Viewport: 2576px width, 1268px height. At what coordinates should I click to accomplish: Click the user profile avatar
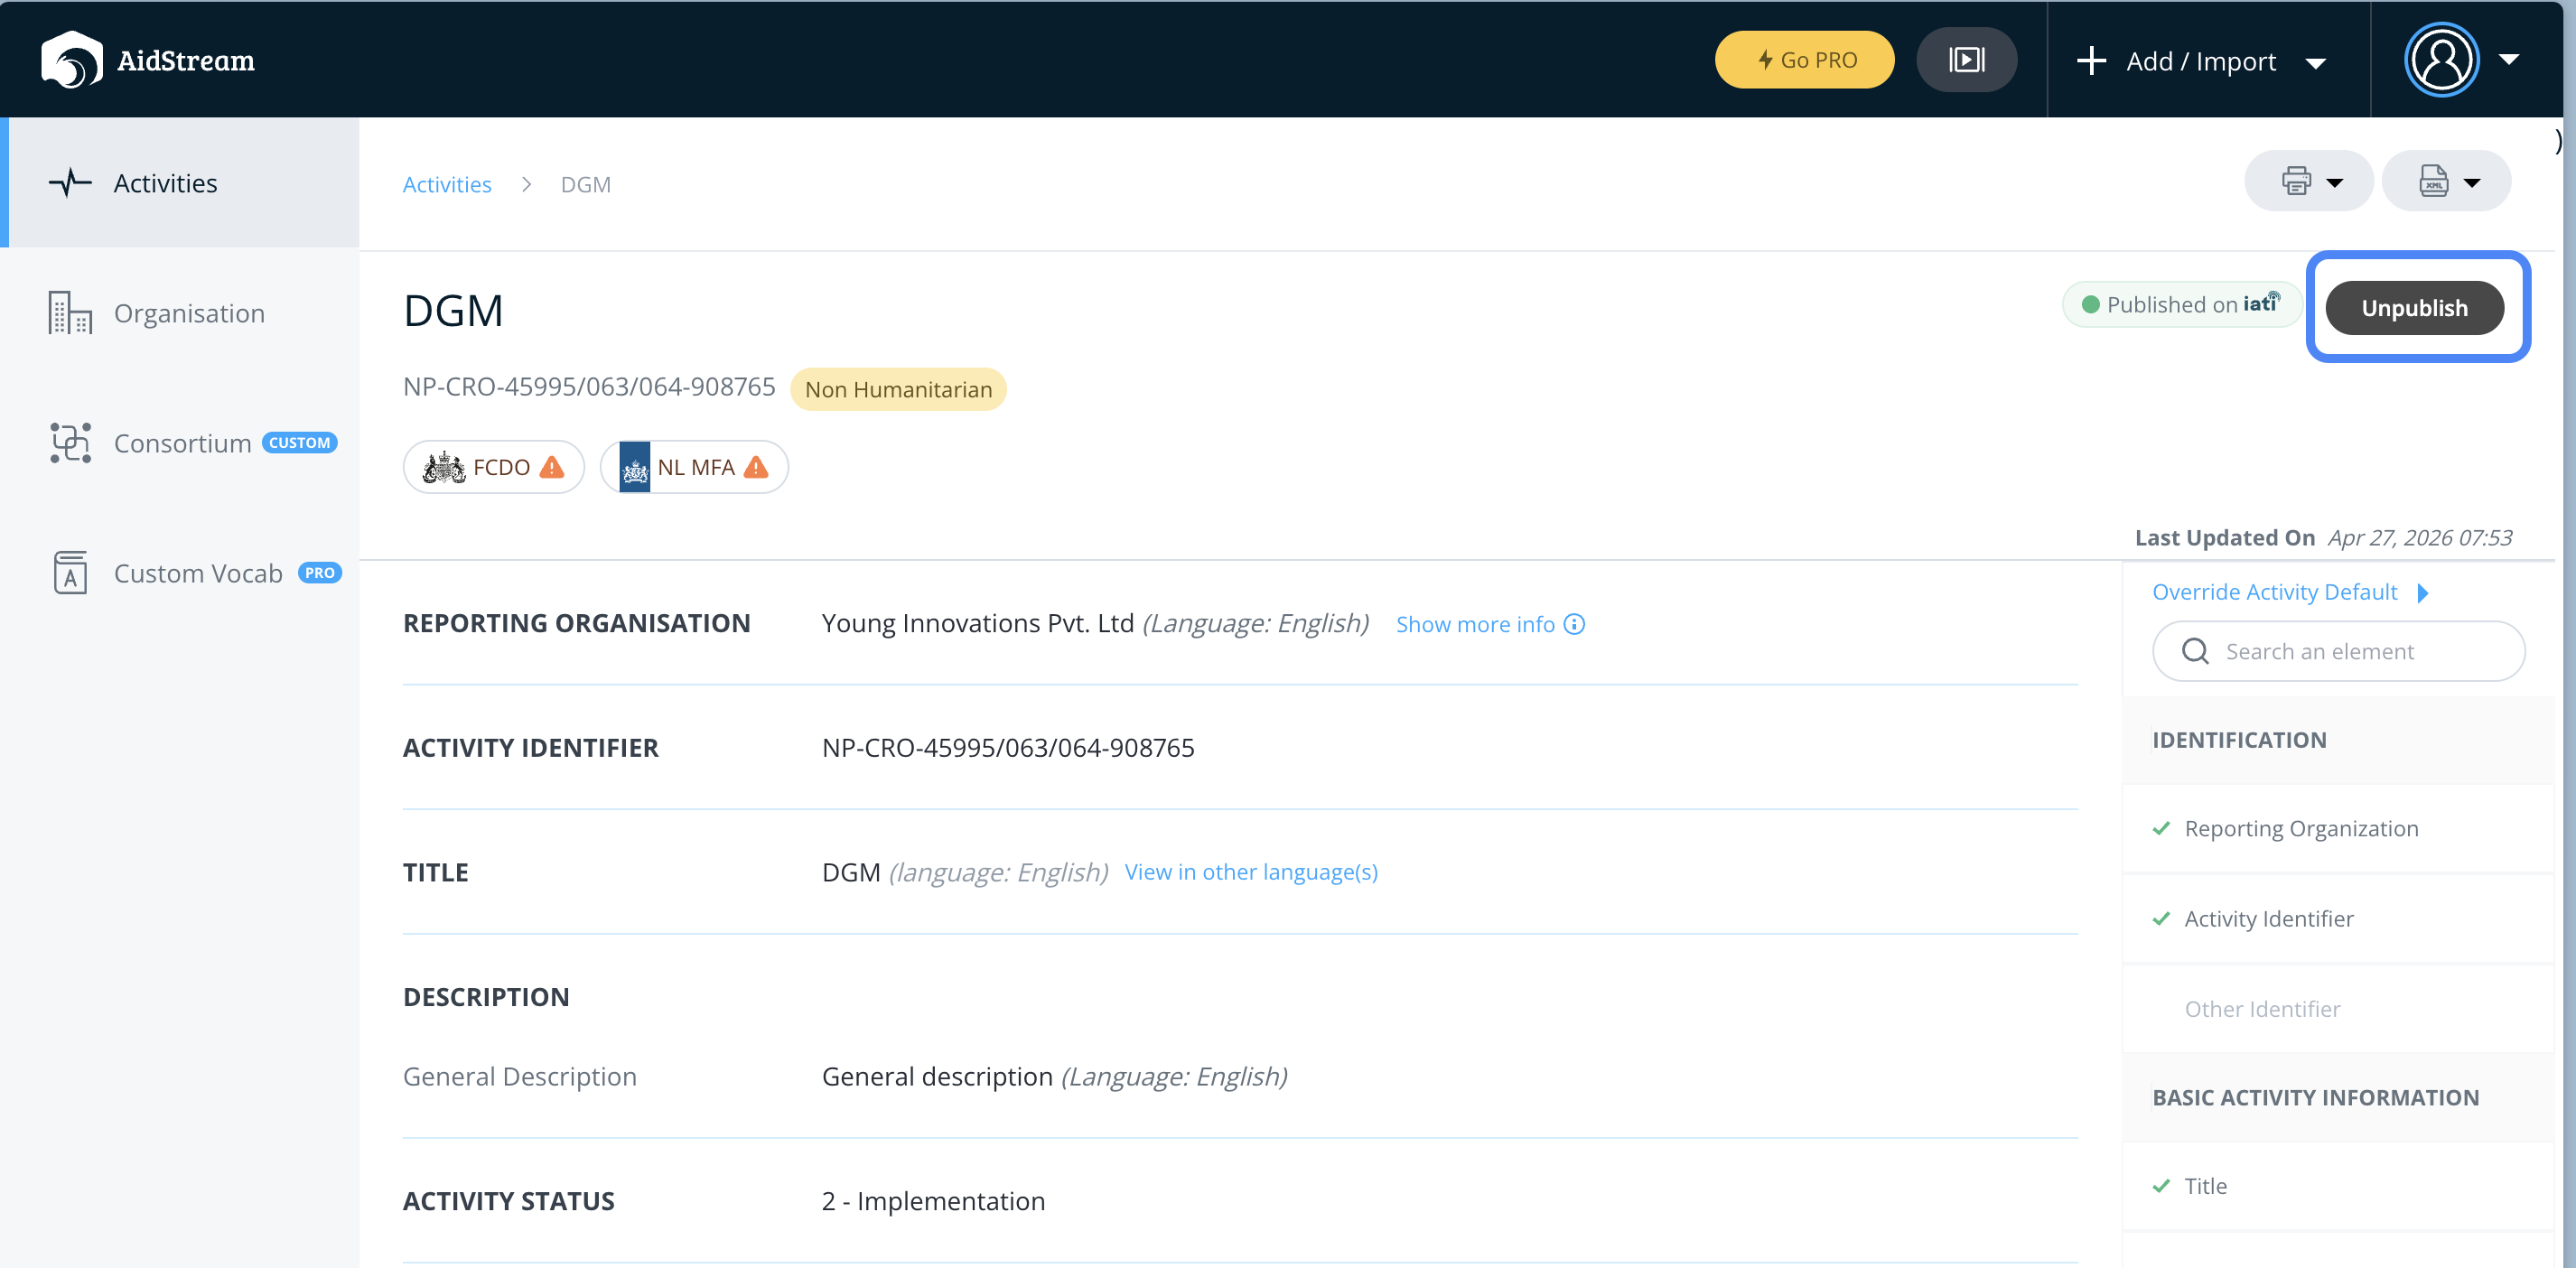pos(2441,60)
